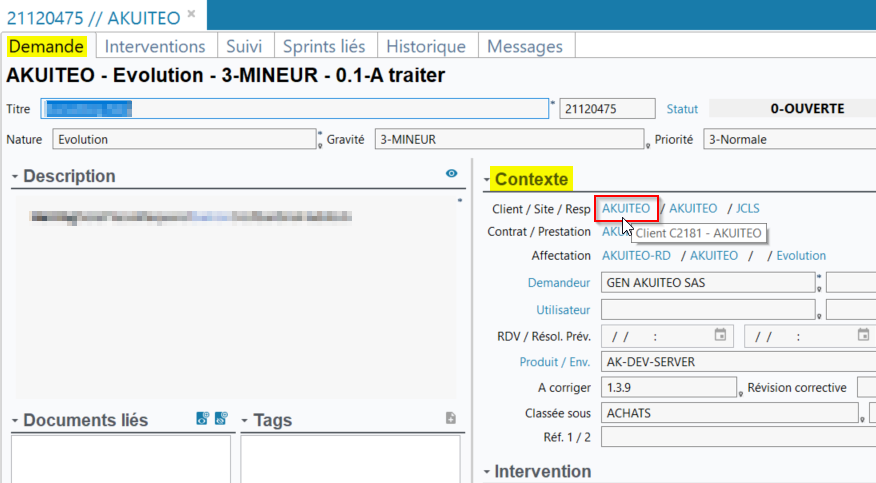Open the Nature field showing Evolution
Screen dimensions: 876x483
coord(184,139)
